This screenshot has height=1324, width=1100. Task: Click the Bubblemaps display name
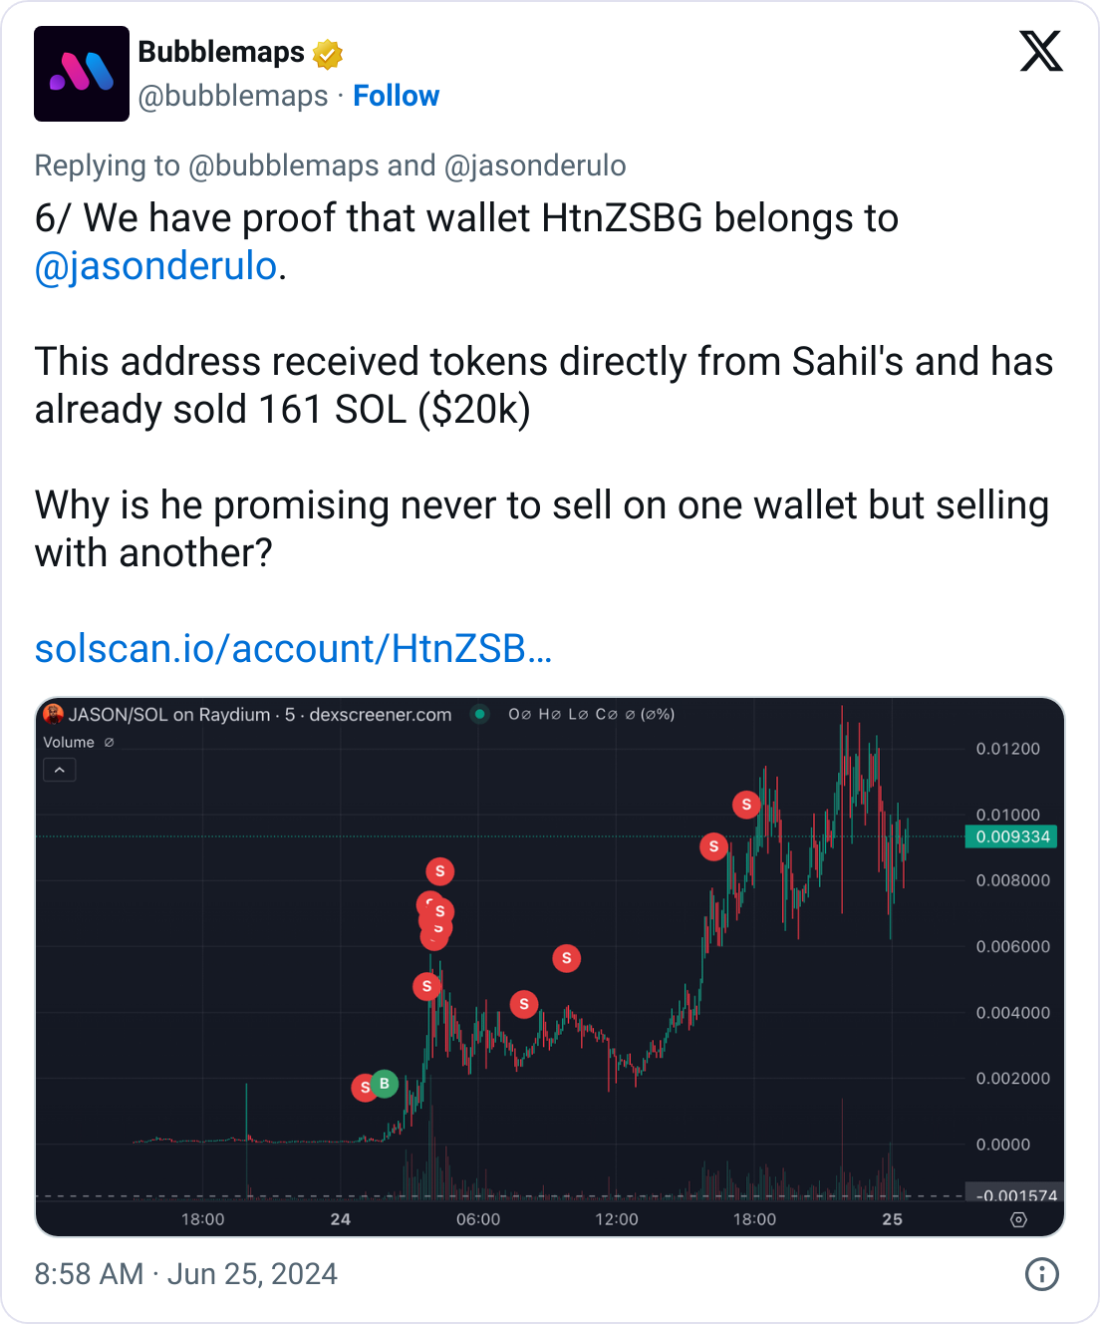(221, 52)
